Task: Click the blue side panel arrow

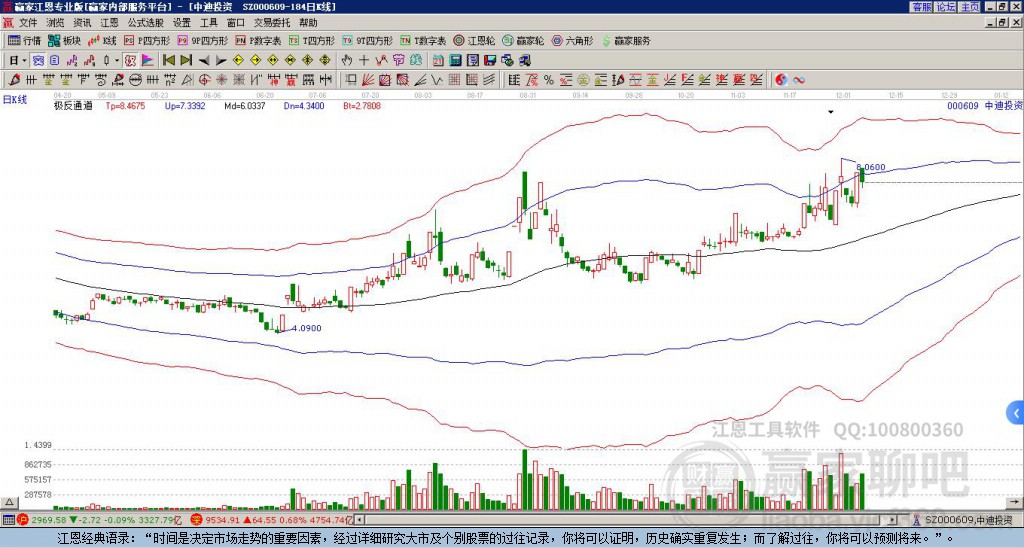Action: (1016, 413)
